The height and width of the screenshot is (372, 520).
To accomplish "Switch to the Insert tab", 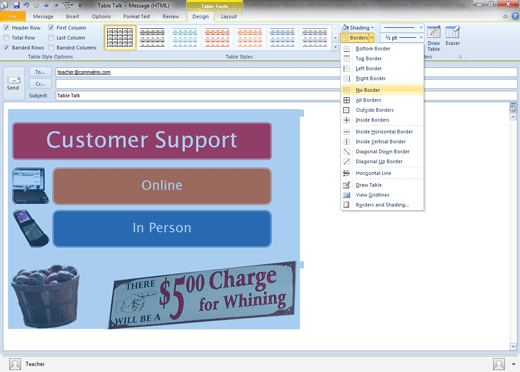I will click(72, 16).
